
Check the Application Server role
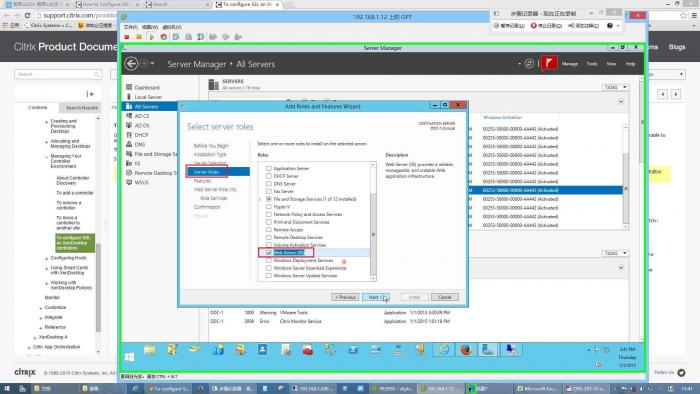269,168
